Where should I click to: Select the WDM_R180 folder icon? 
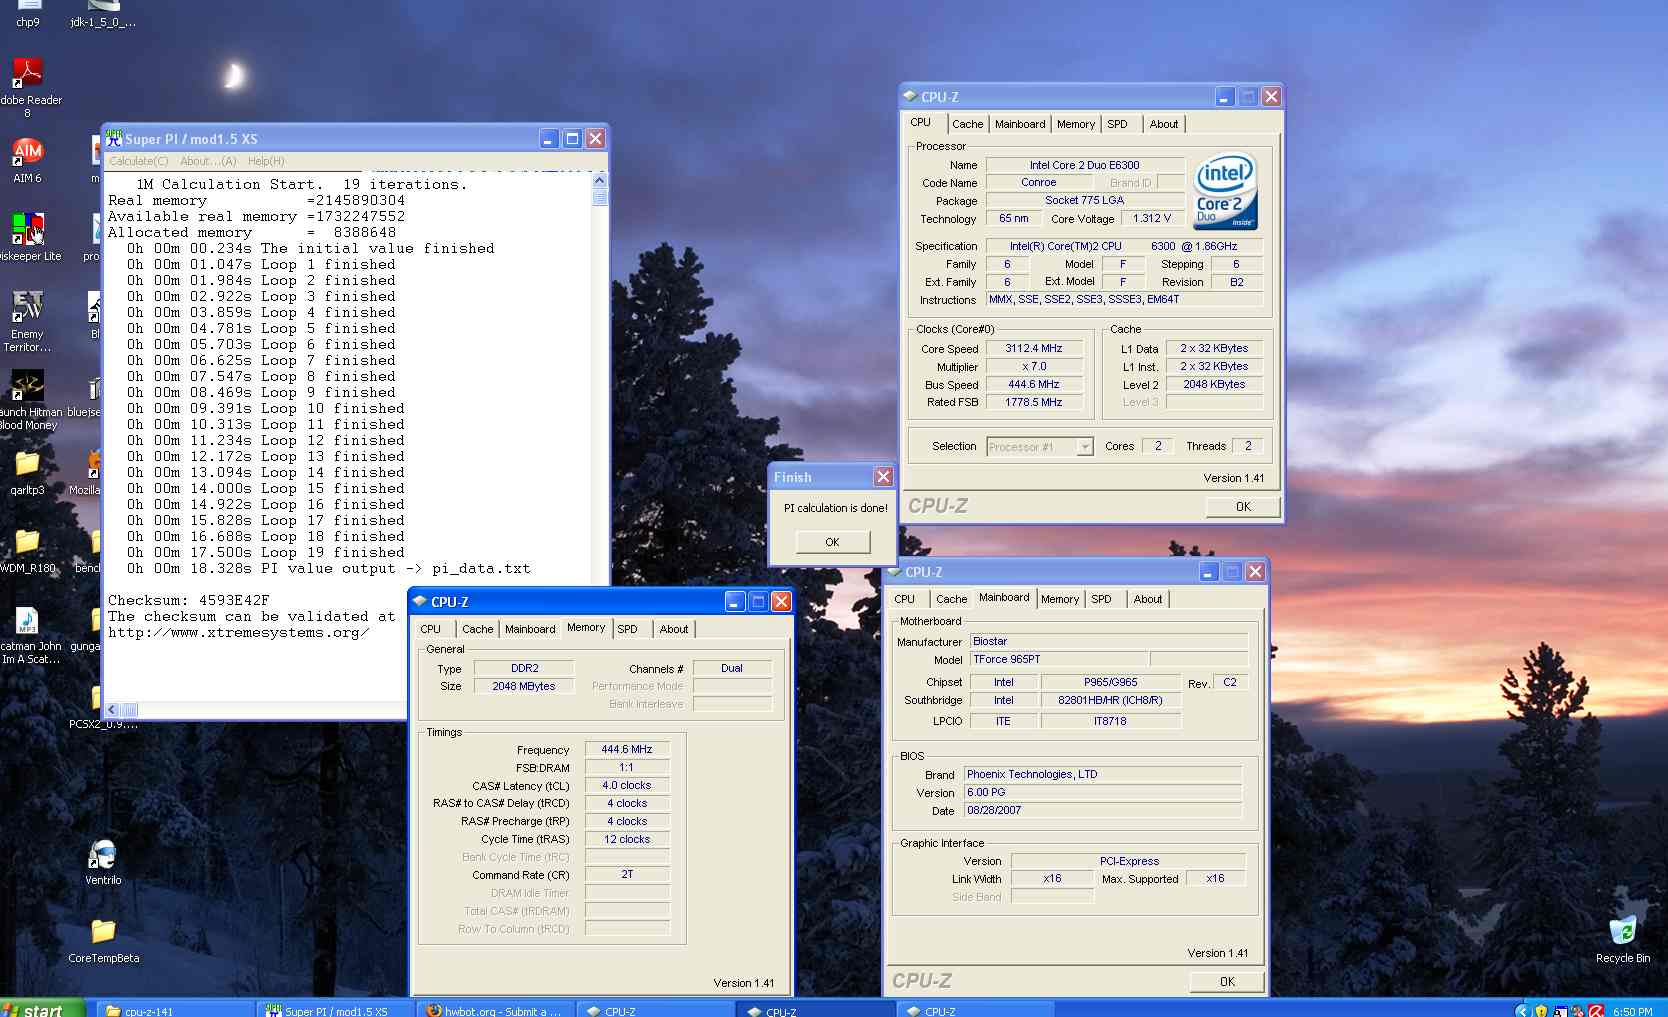27,541
